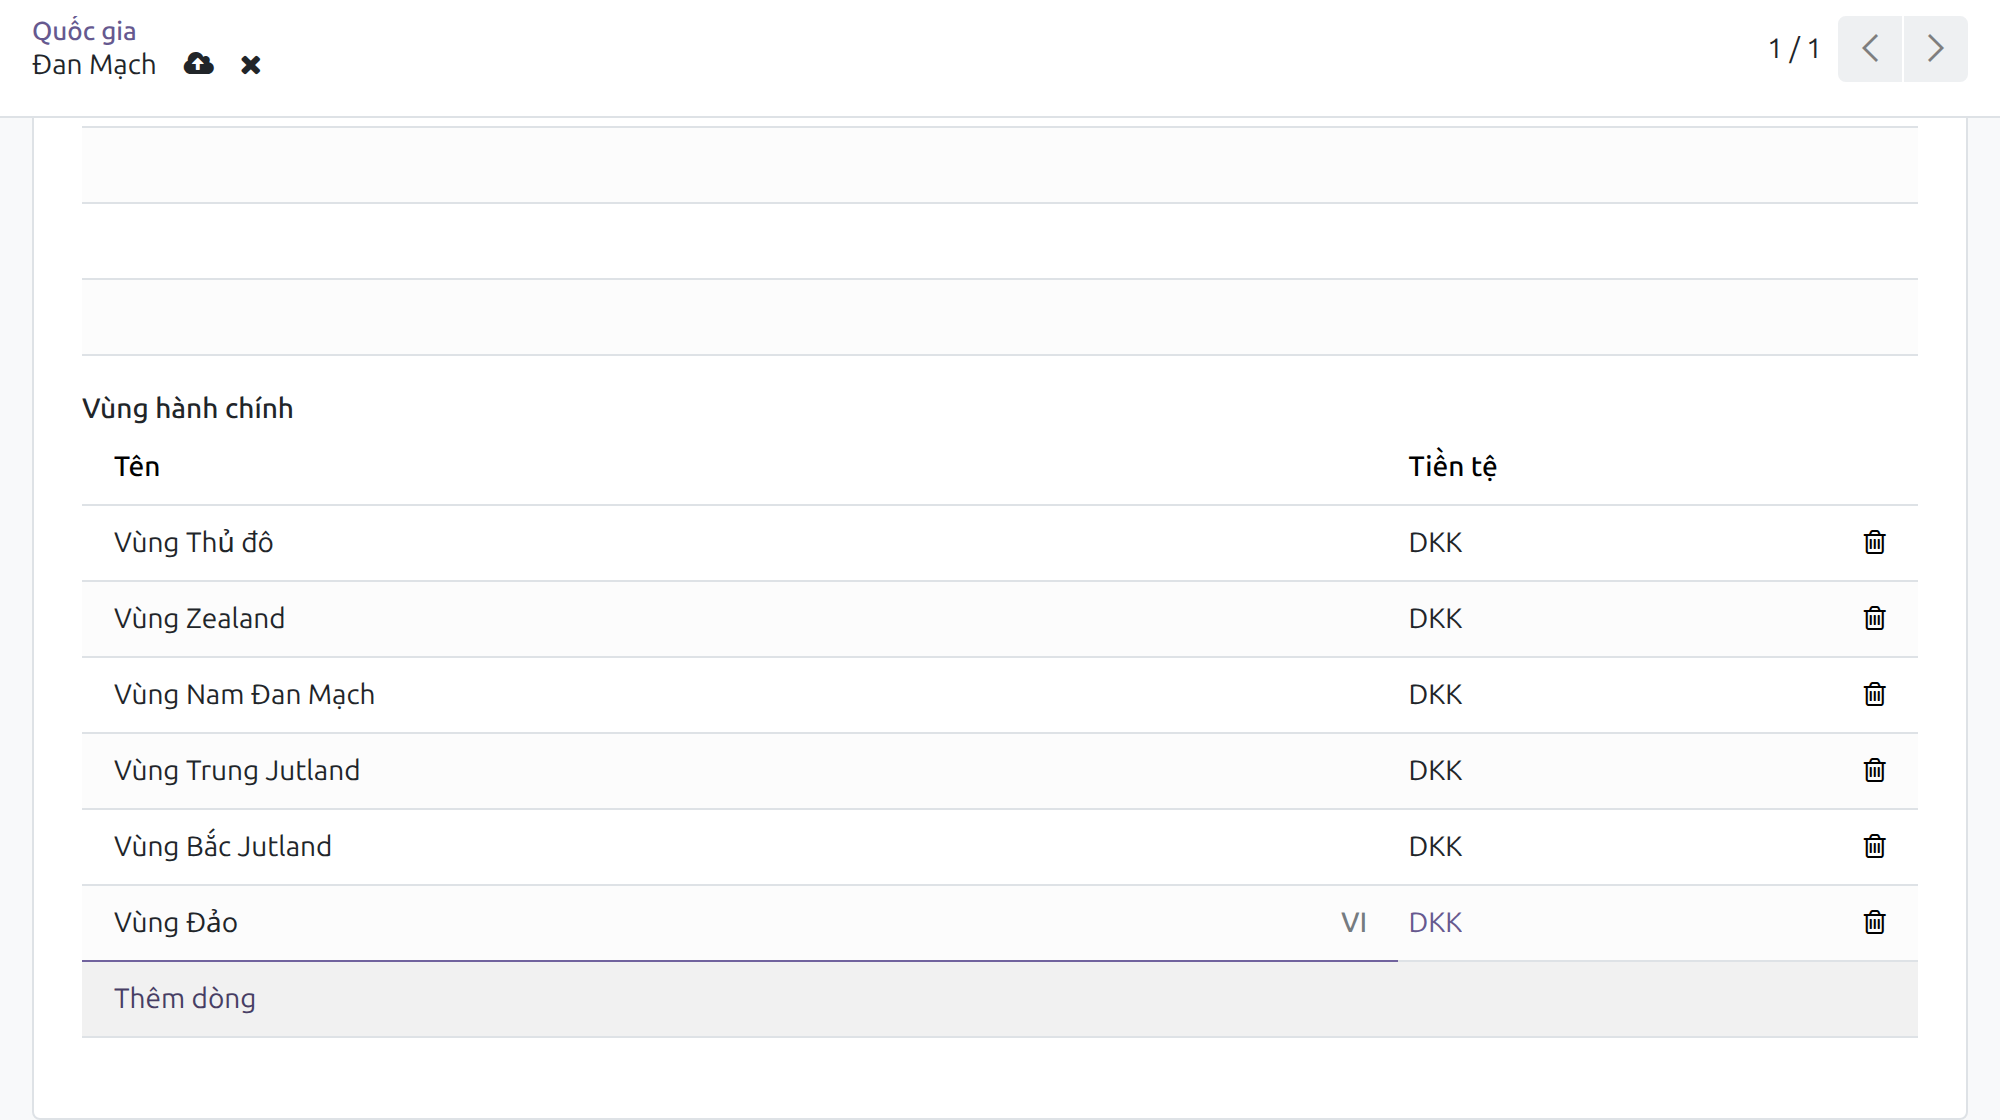Go to the next record arrow

coord(1935,48)
